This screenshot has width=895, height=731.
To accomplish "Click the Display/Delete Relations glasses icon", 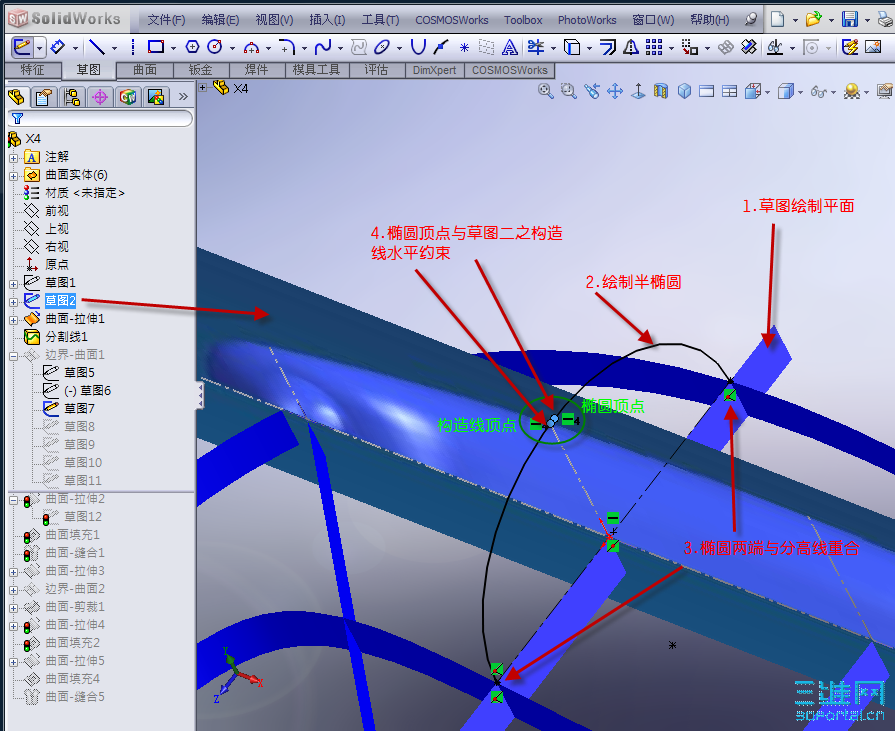I will coord(775,47).
